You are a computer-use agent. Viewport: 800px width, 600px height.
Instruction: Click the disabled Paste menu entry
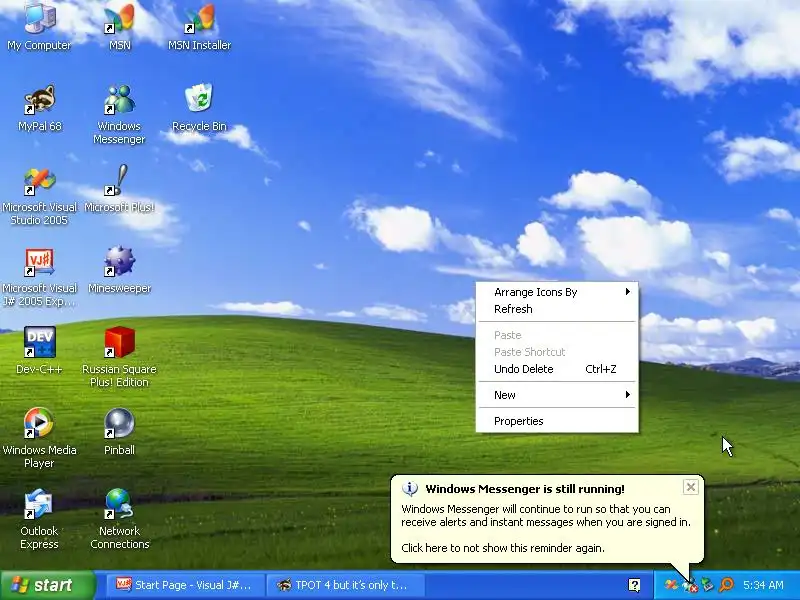tap(557, 335)
